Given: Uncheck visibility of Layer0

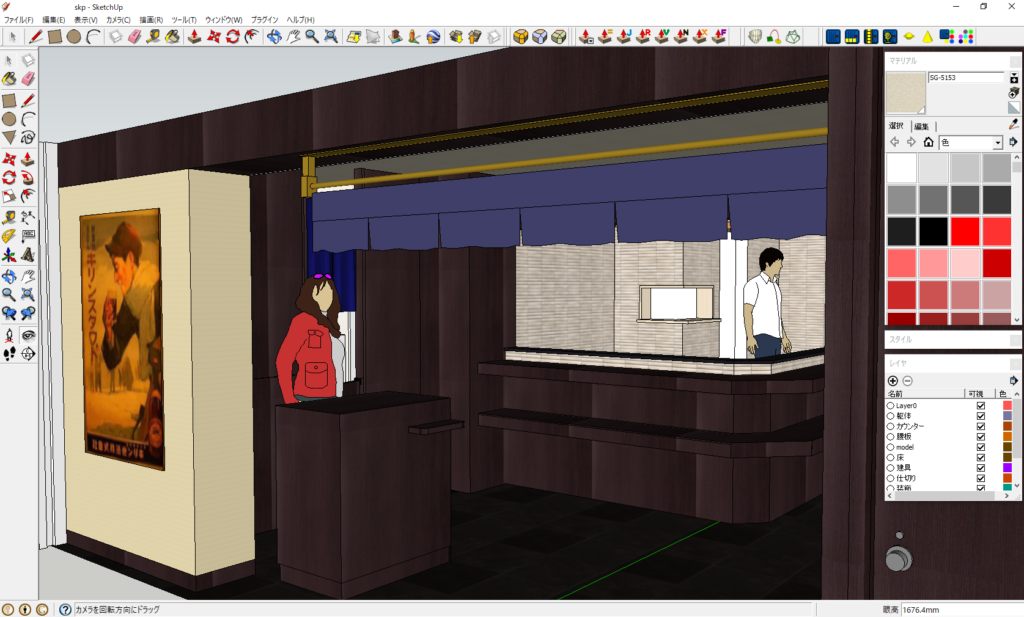Looking at the screenshot, I should click(x=980, y=405).
